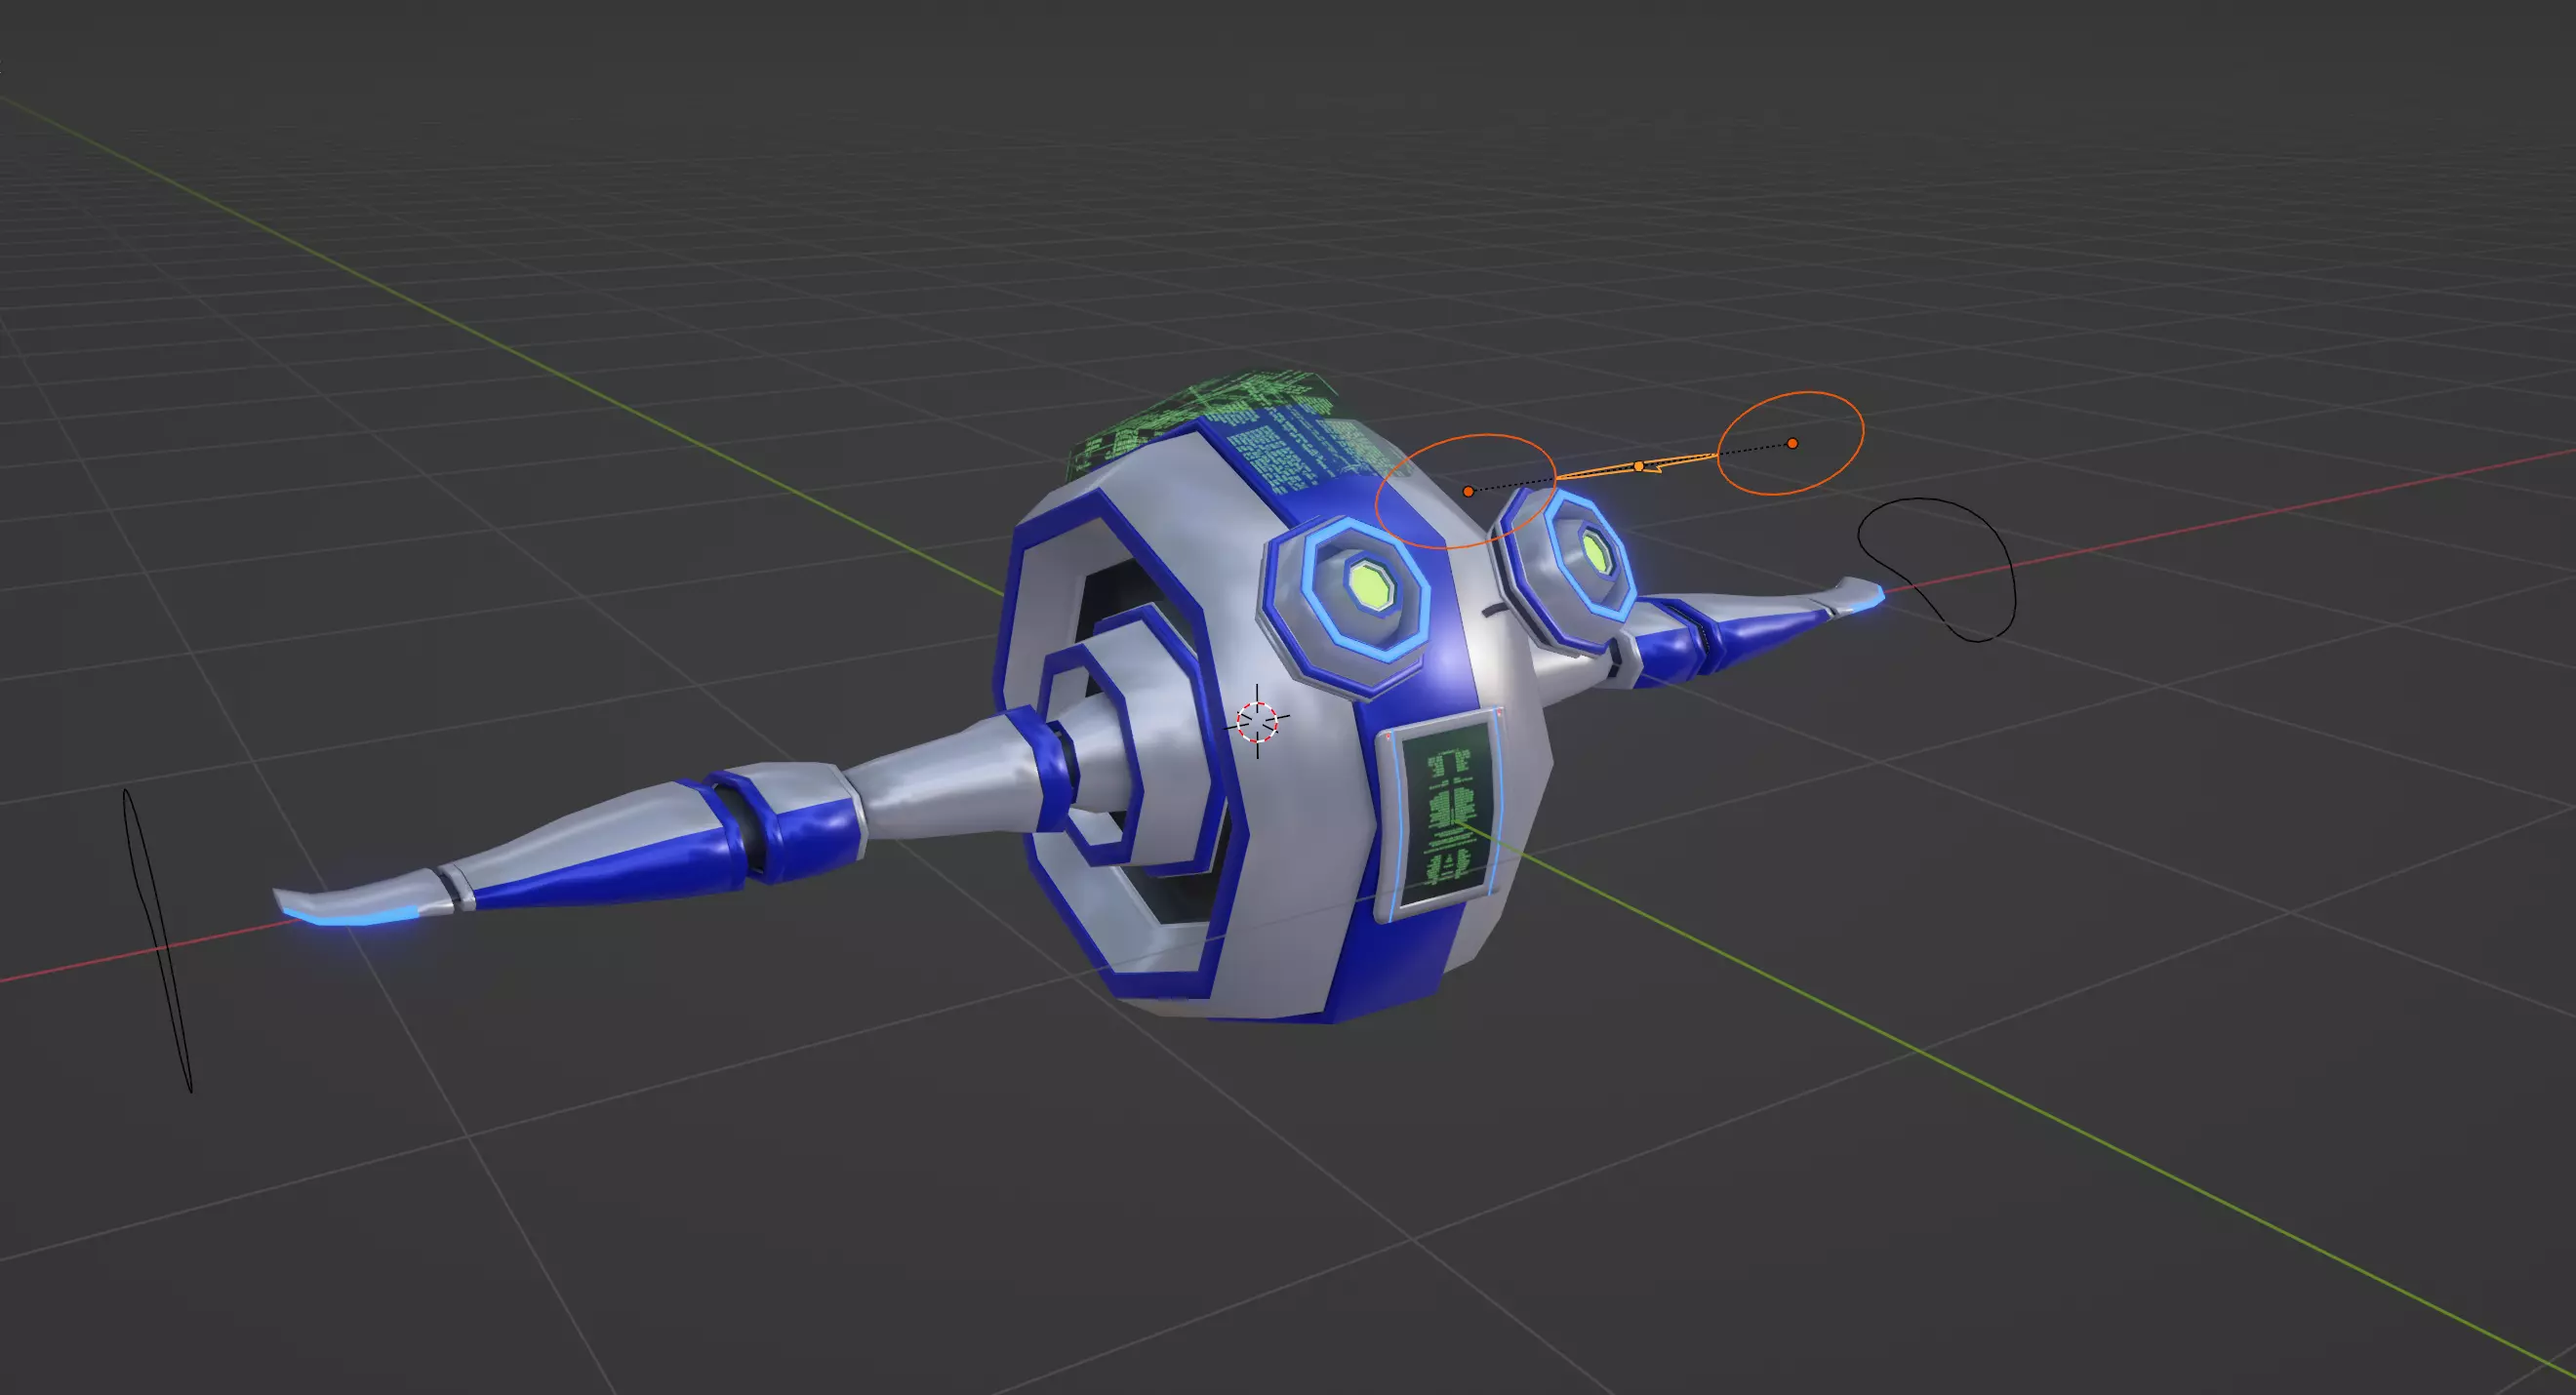The width and height of the screenshot is (2576, 1395).
Task: Click the robot's right yellow-green eye
Action: pos(1596,552)
